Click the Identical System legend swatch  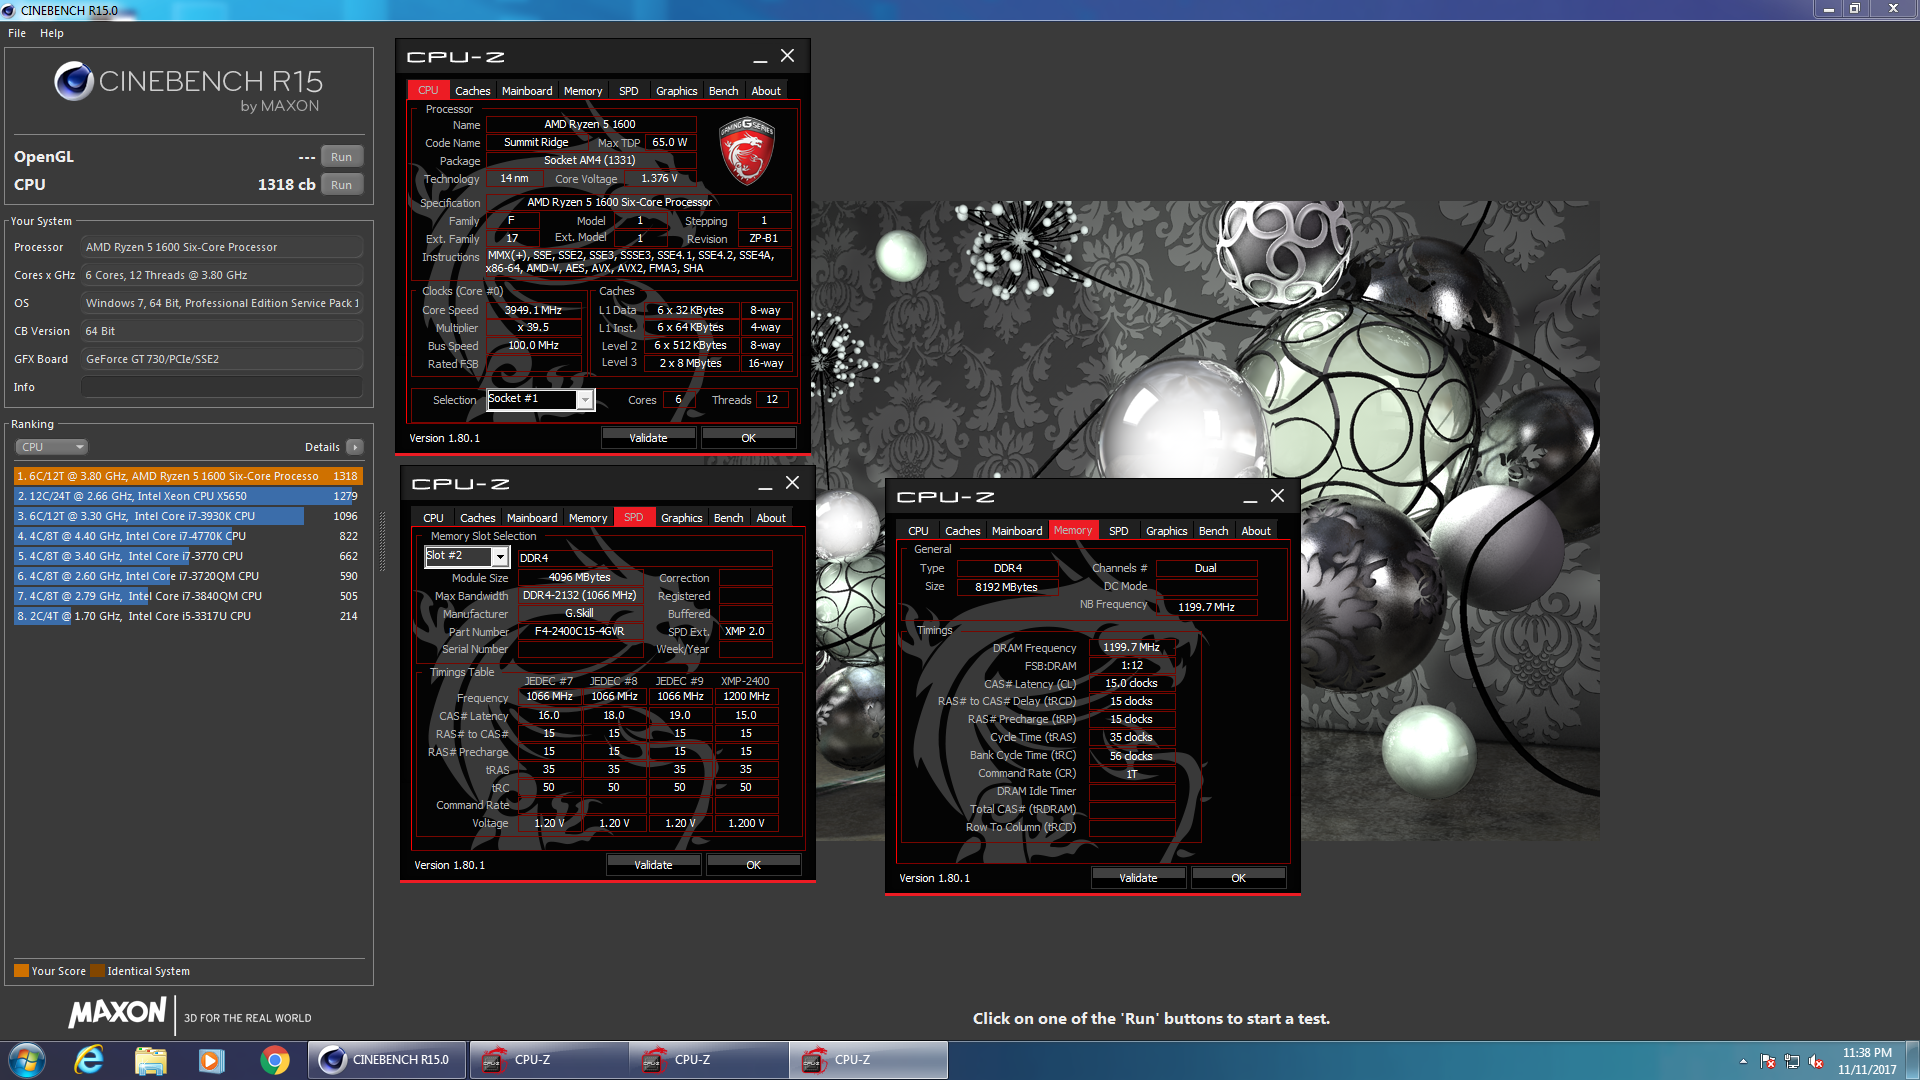pos(97,971)
